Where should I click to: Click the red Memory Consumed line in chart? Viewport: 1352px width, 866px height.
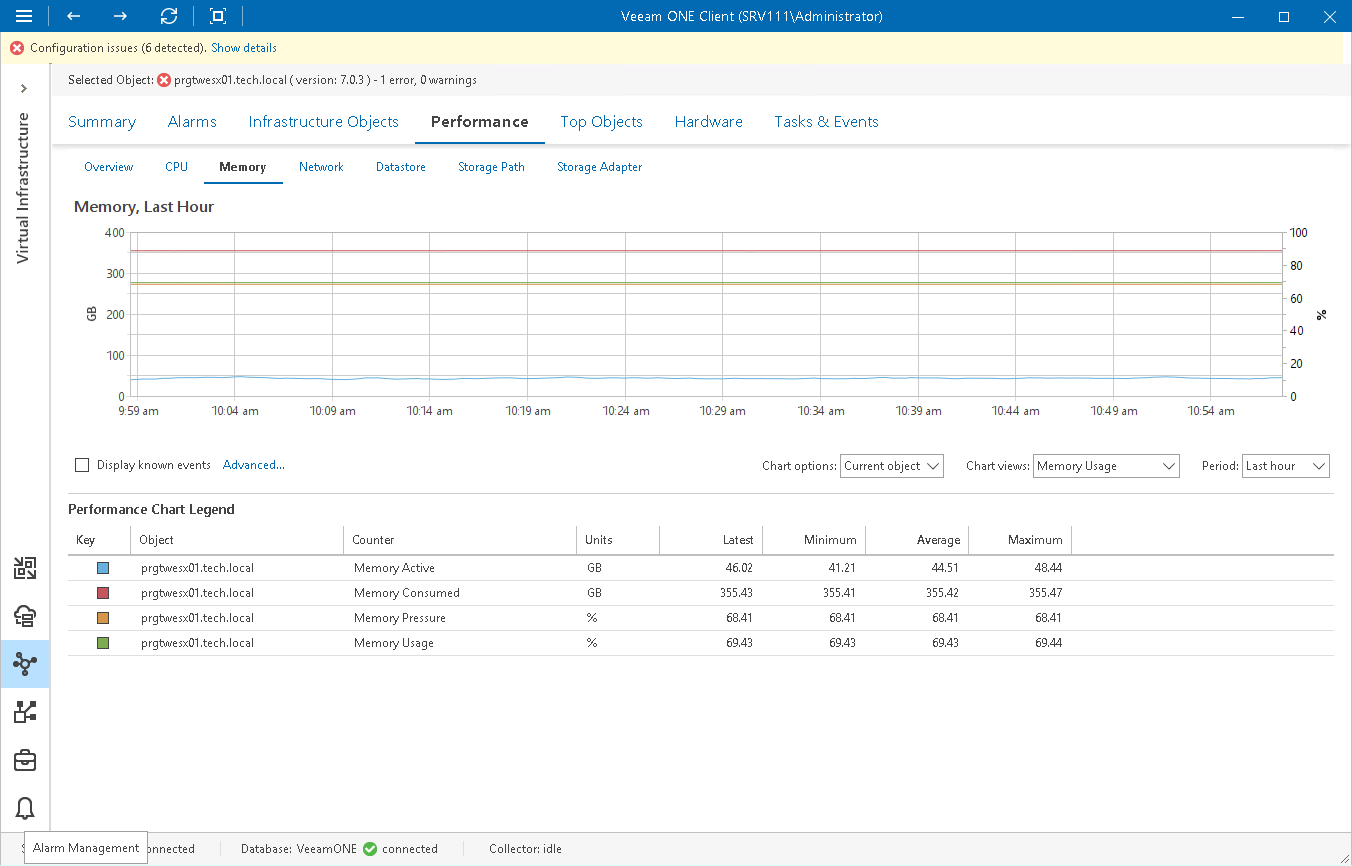point(707,251)
